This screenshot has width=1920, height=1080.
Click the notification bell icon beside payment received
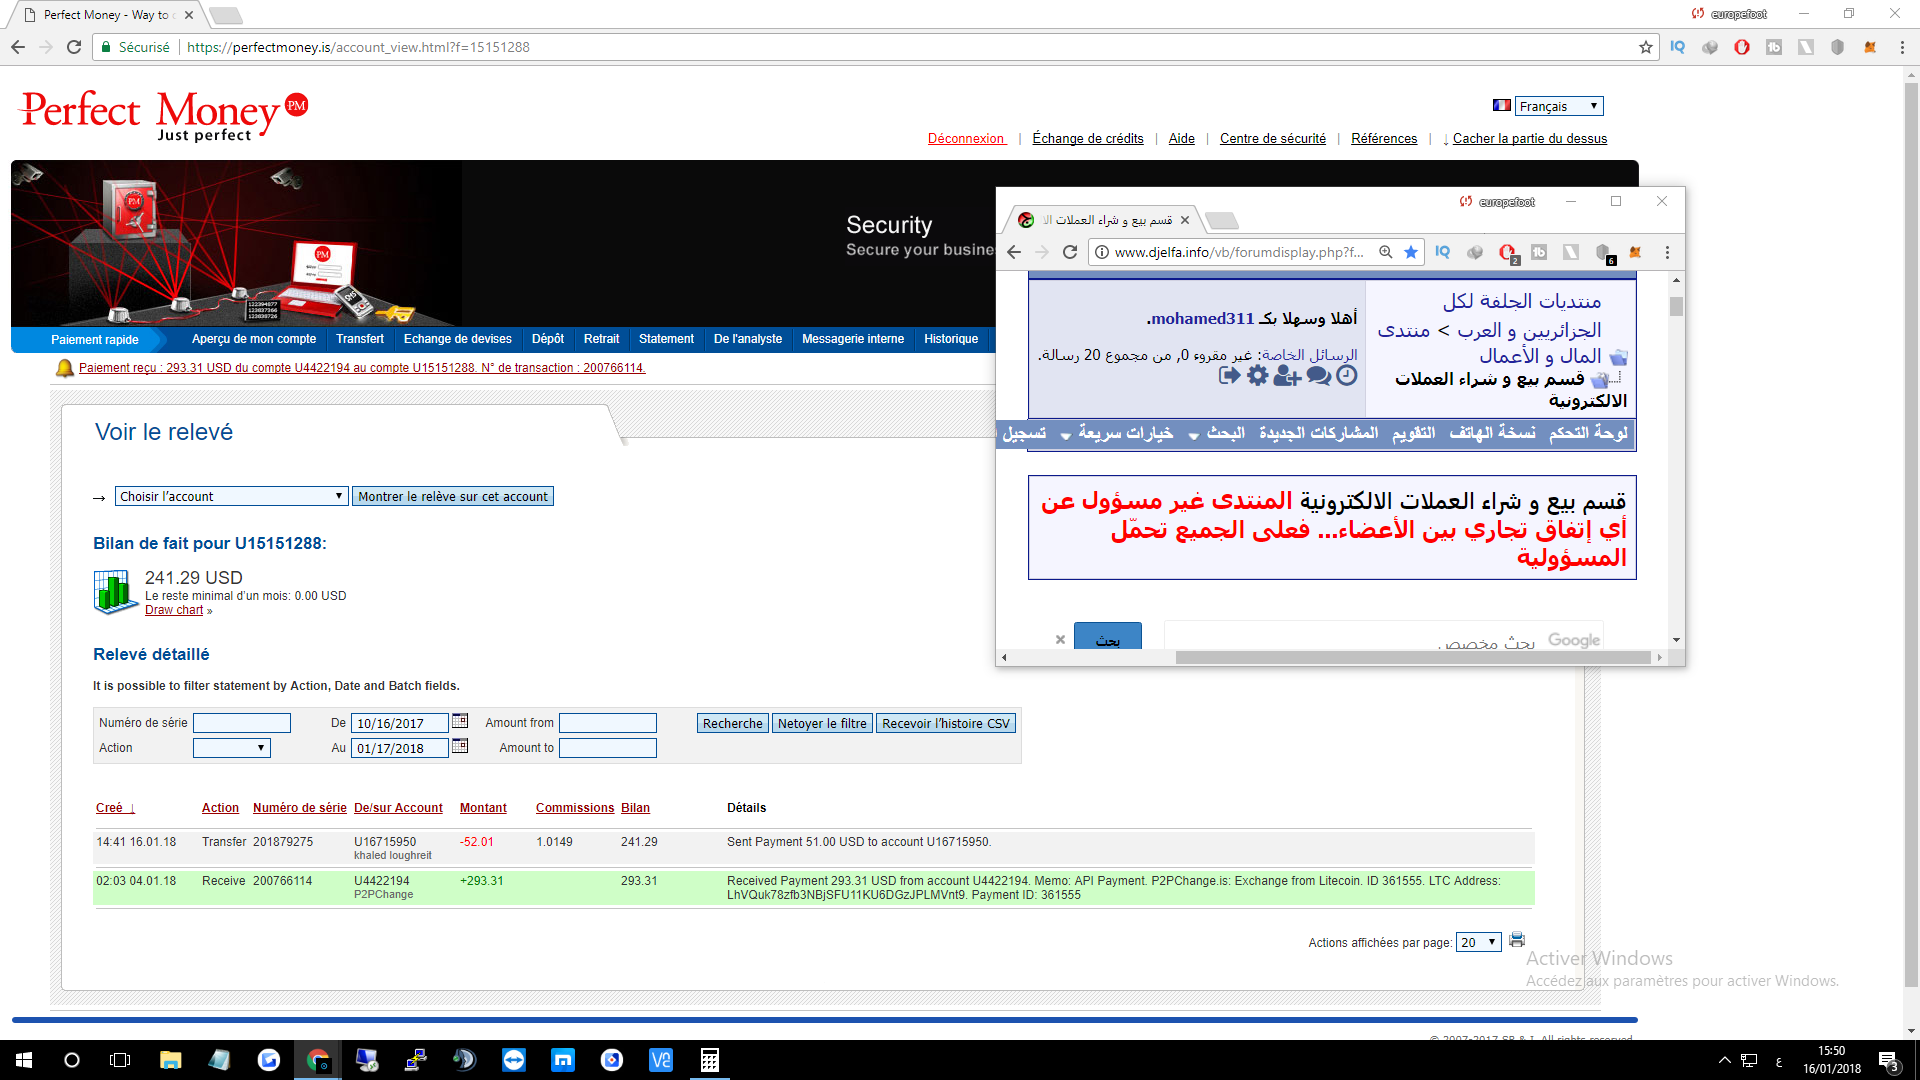coord(65,368)
